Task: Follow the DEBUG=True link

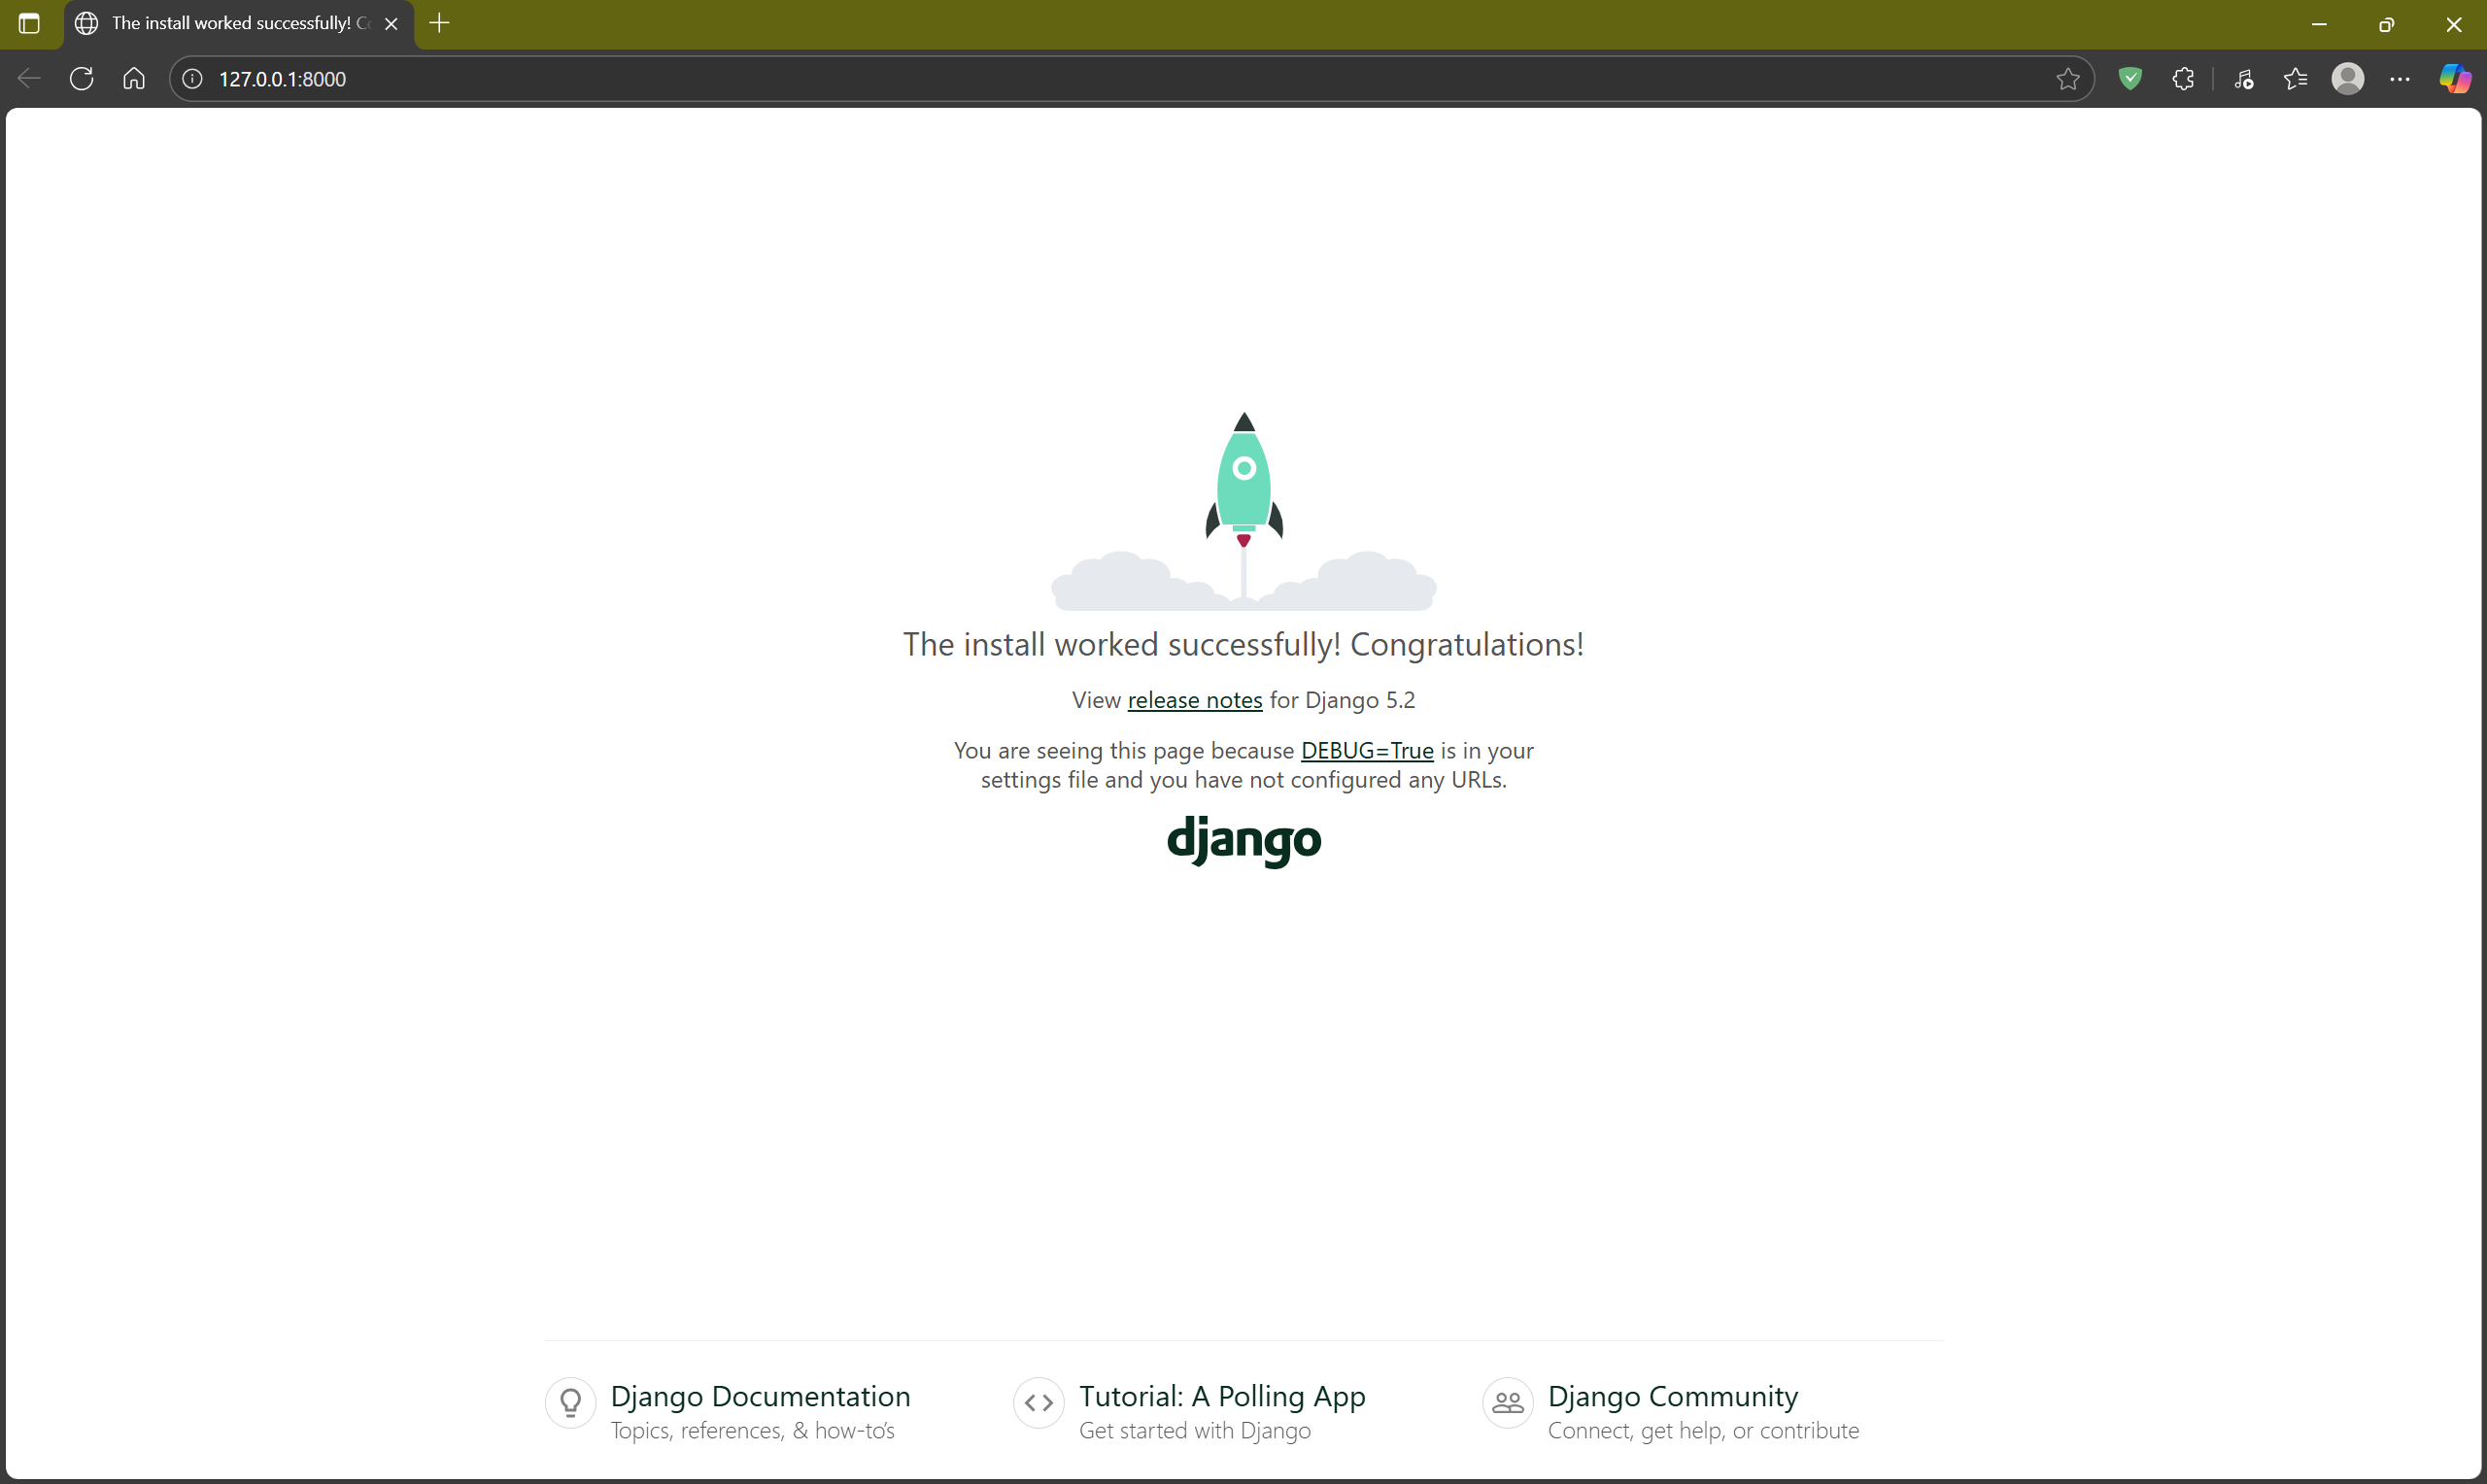Action: pyautogui.click(x=1366, y=750)
